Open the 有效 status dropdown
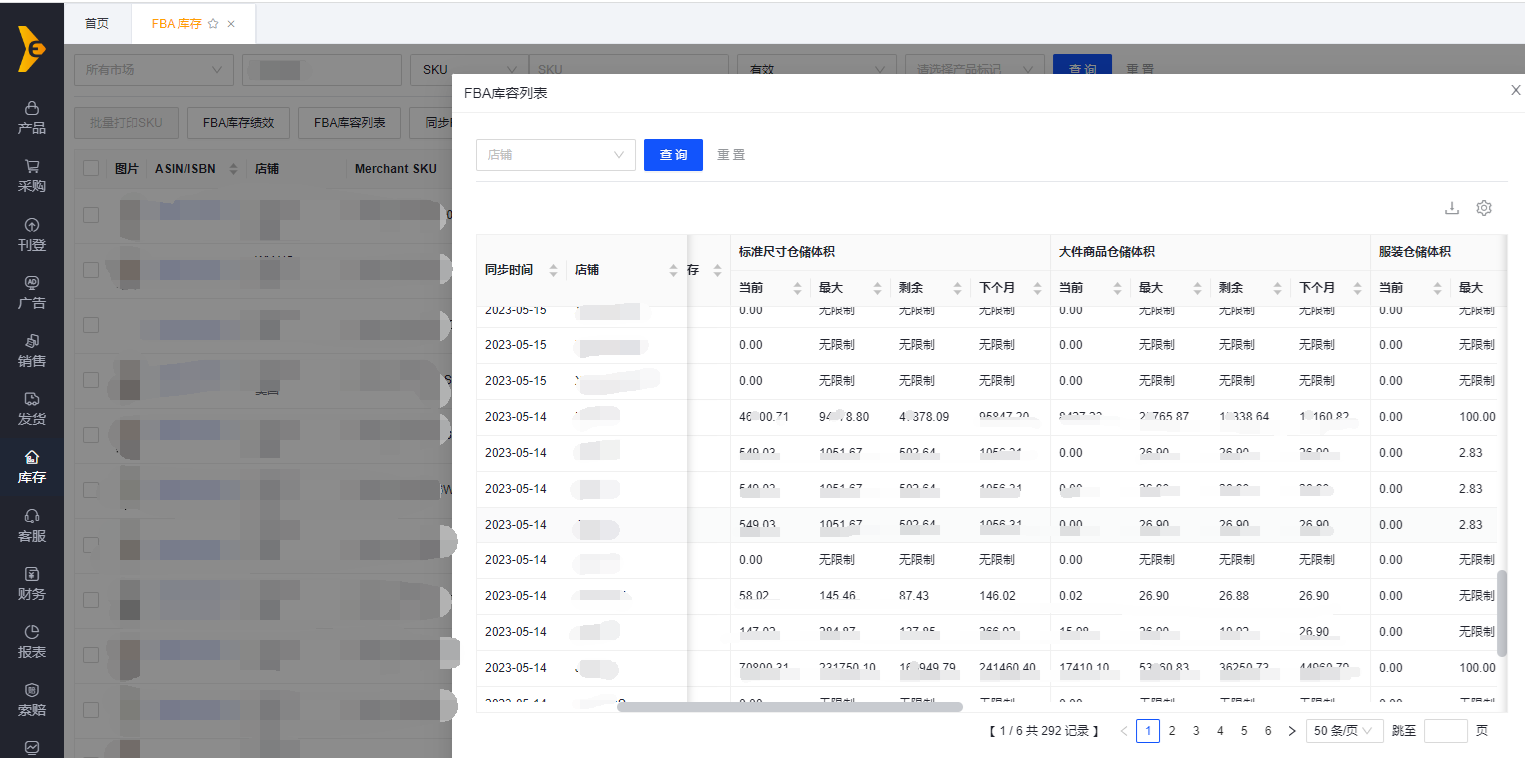 click(x=816, y=70)
